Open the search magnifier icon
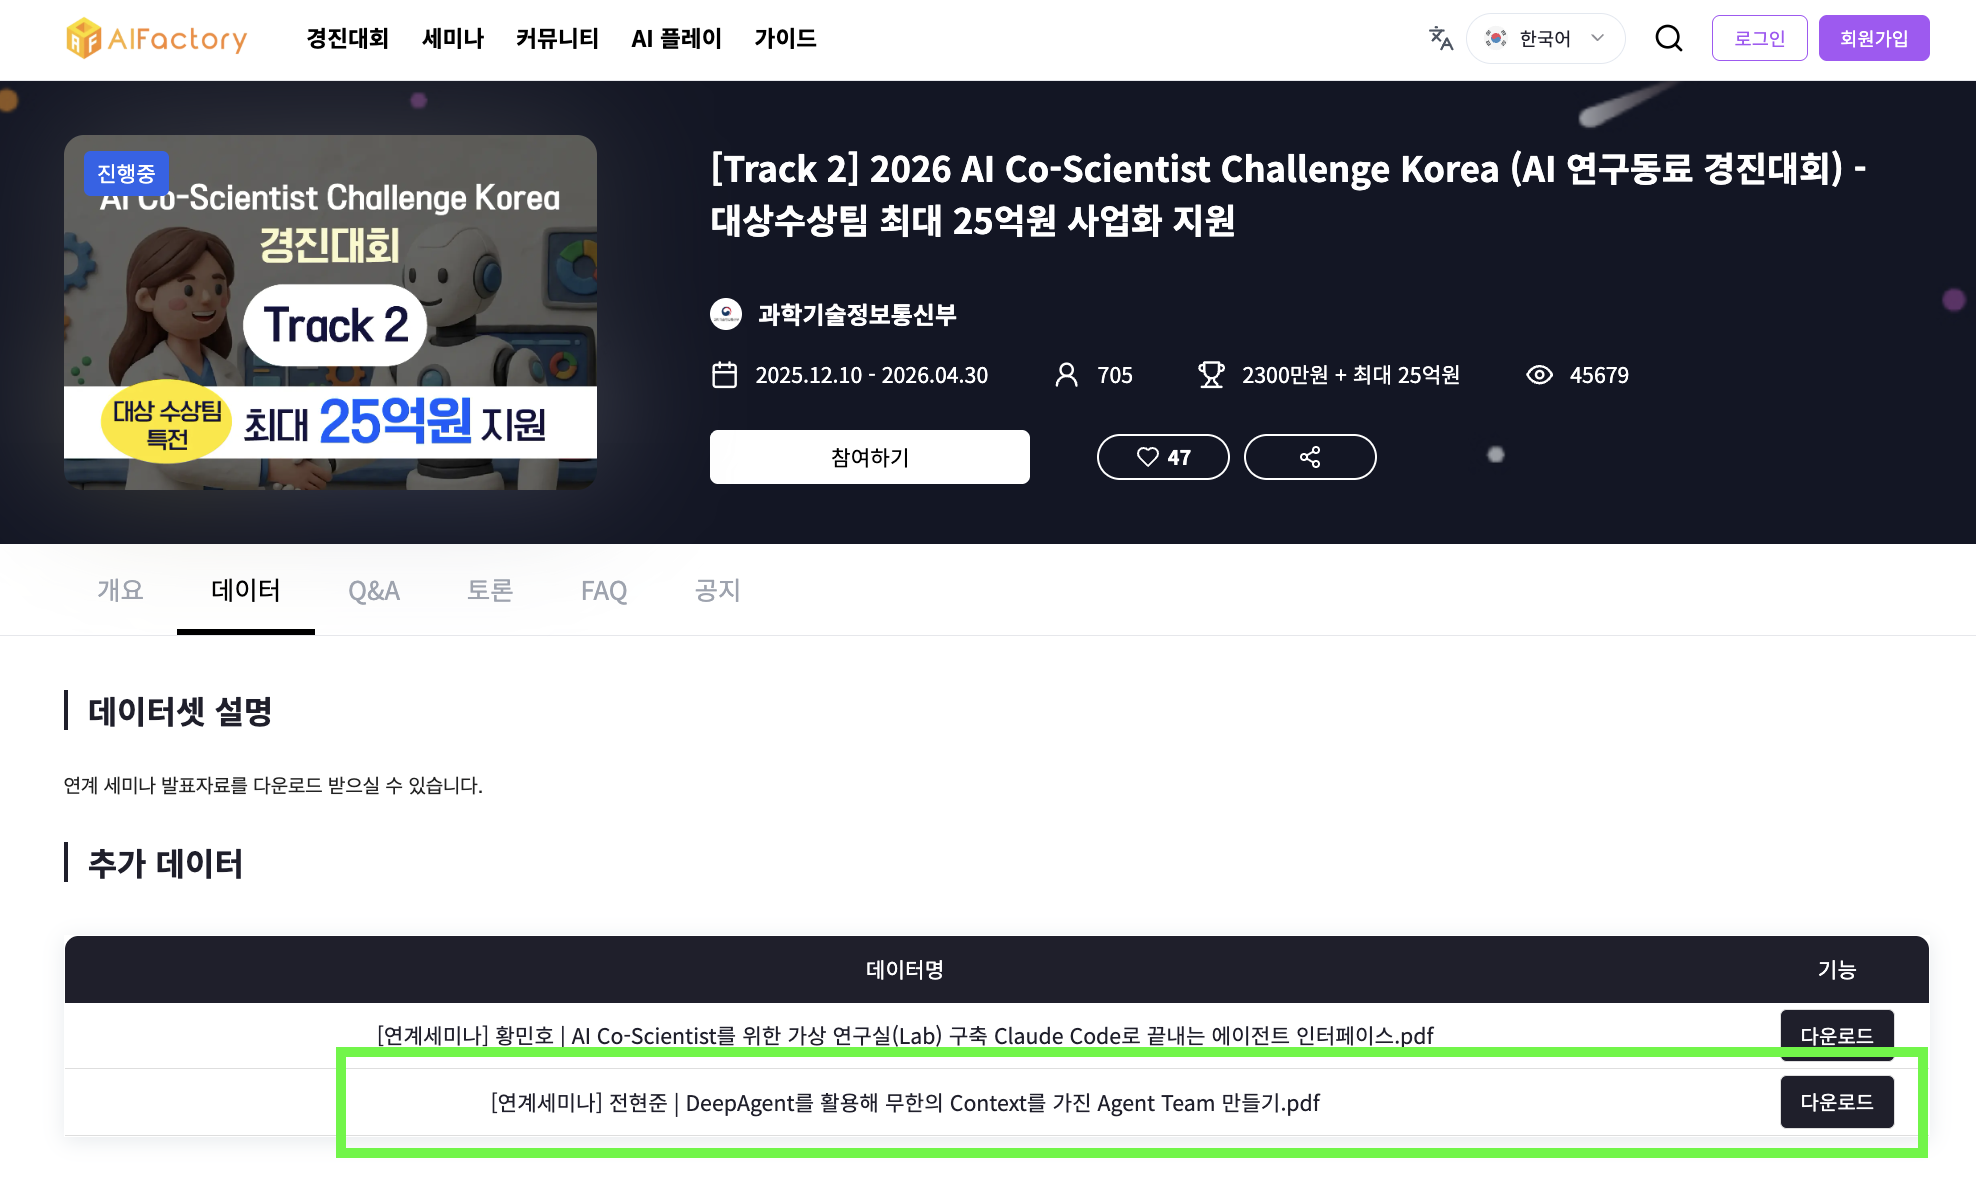The image size is (1976, 1192). point(1669,38)
